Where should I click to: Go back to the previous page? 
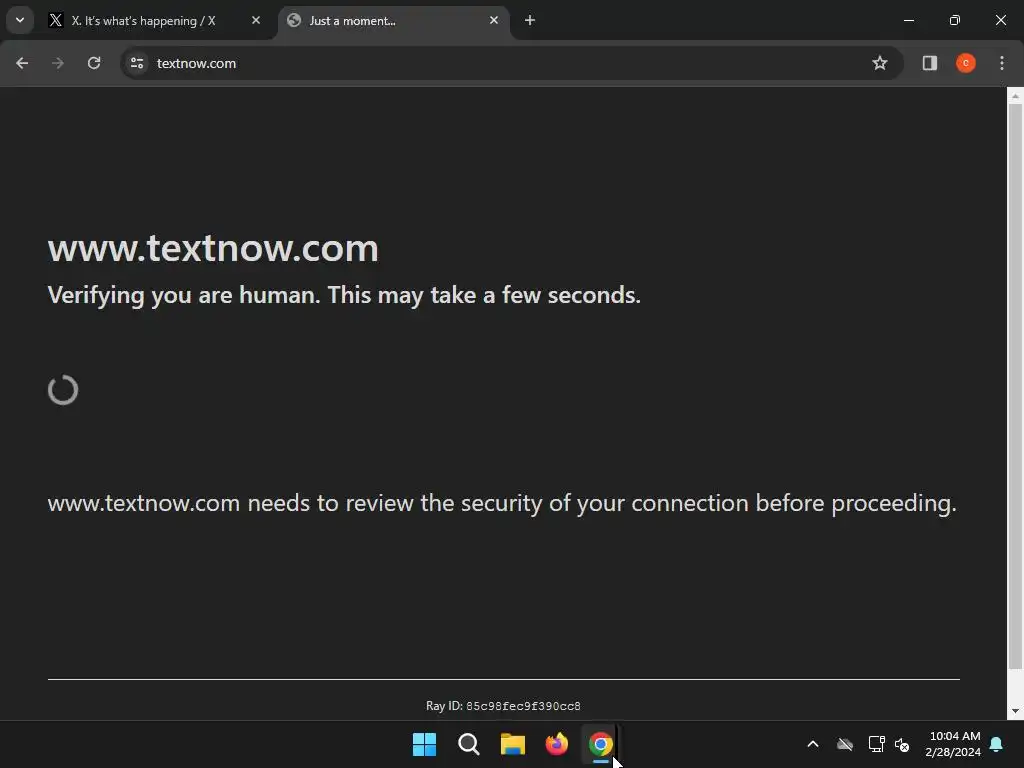22,63
